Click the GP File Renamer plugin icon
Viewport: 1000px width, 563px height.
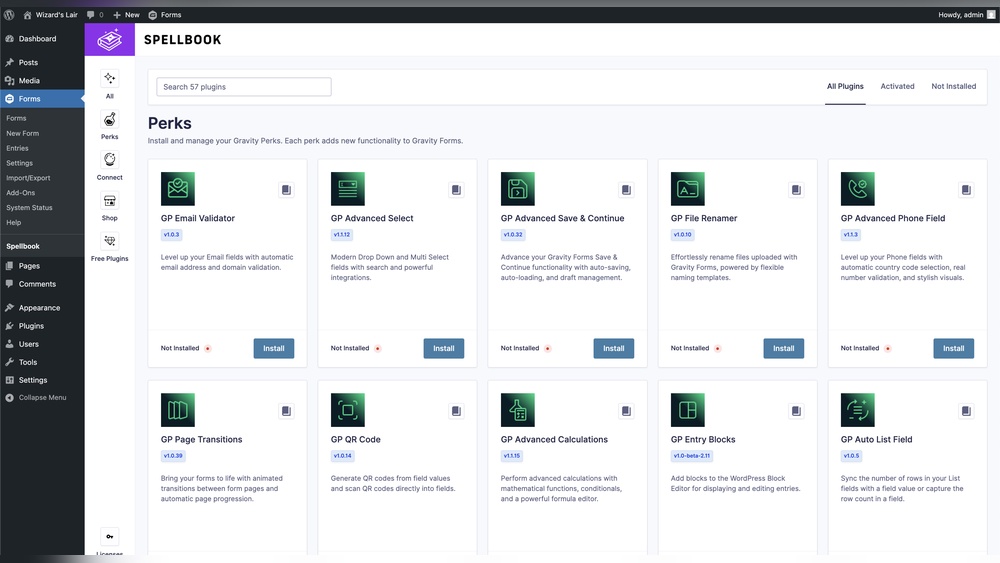(x=688, y=189)
